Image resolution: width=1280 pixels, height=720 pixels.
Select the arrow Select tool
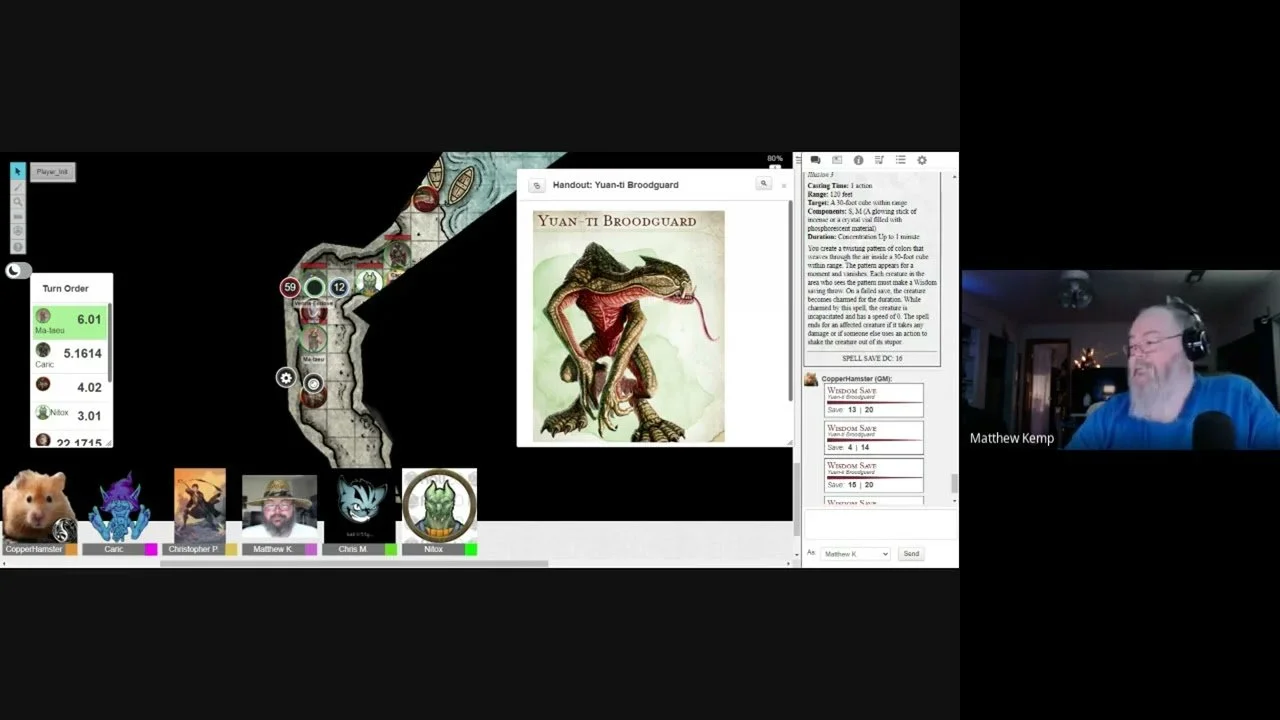tap(18, 172)
